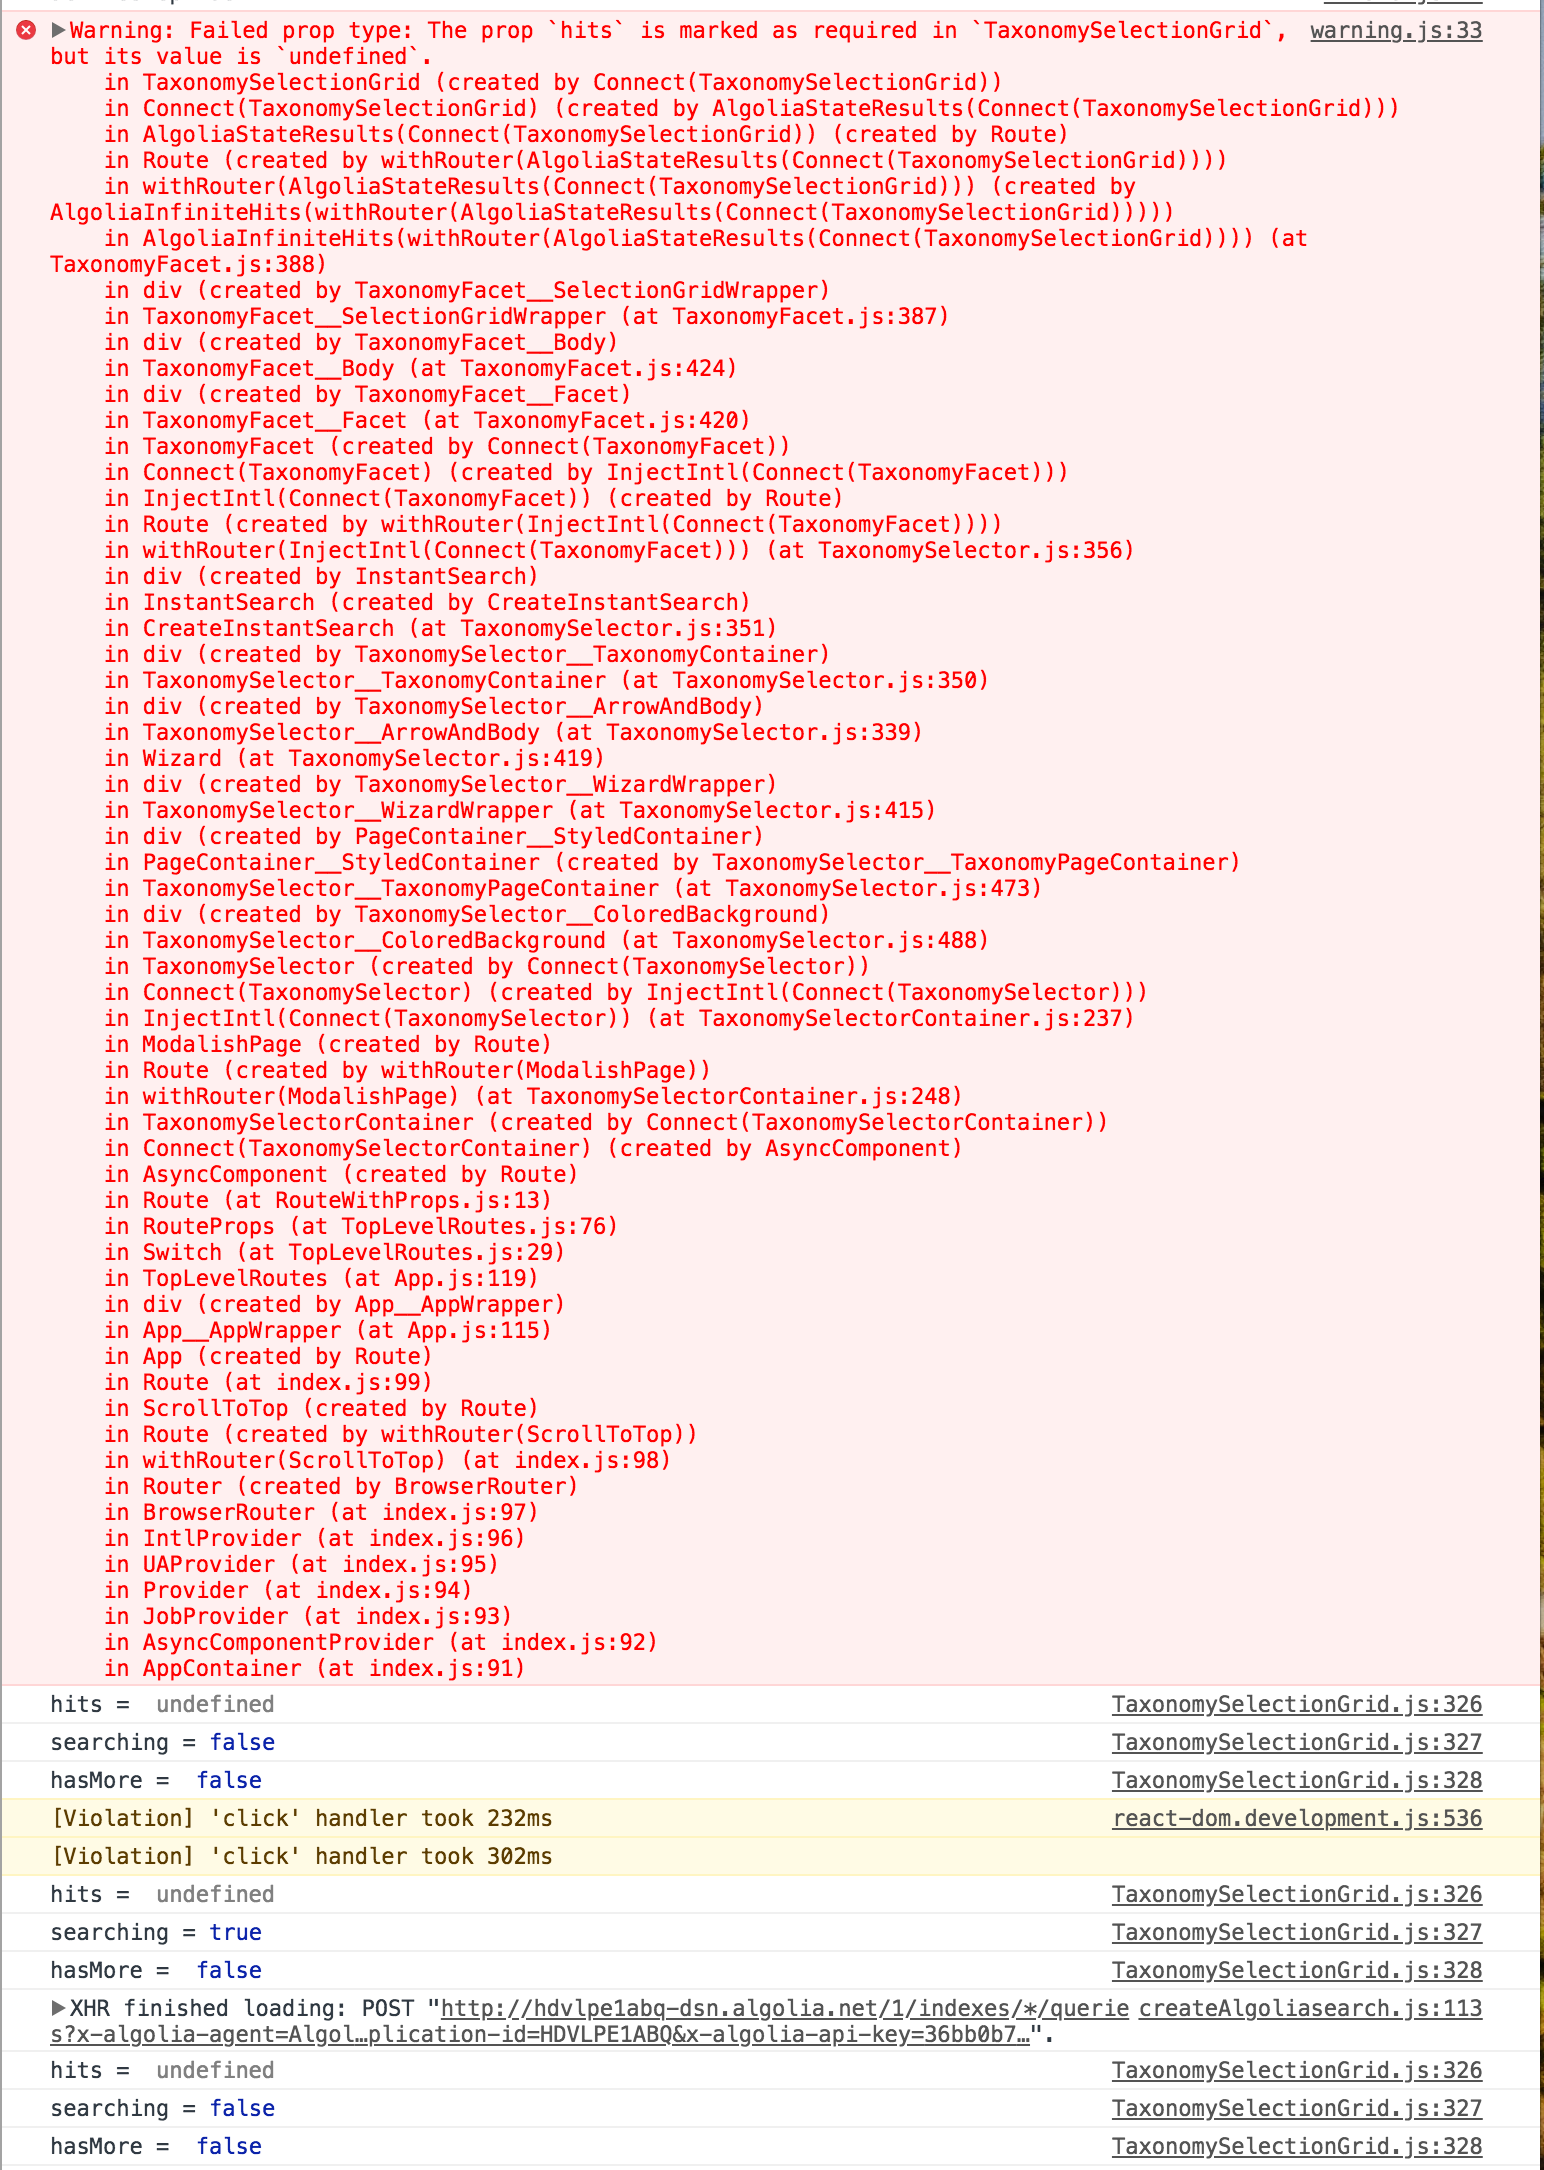This screenshot has width=1544, height=2170.
Task: Open the hdvlpe1abq-dsn.algolia.net request URL
Action: (590, 2021)
